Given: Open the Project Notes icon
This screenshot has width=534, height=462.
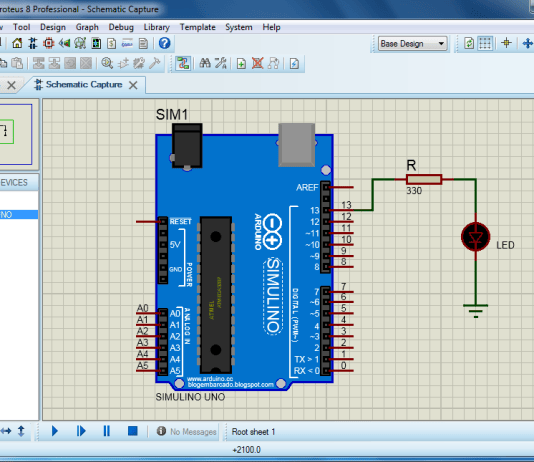Looking at the screenshot, I should tap(143, 43).
